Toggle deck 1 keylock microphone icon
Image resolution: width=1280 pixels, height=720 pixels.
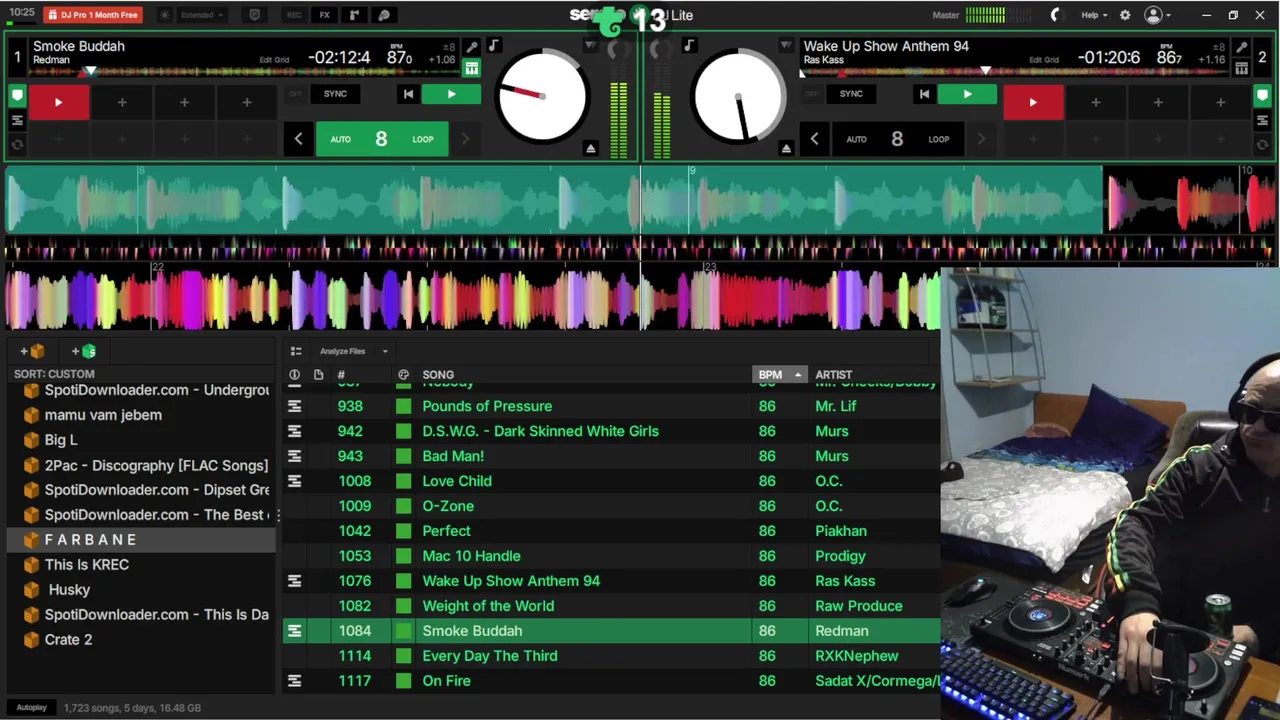tap(472, 47)
